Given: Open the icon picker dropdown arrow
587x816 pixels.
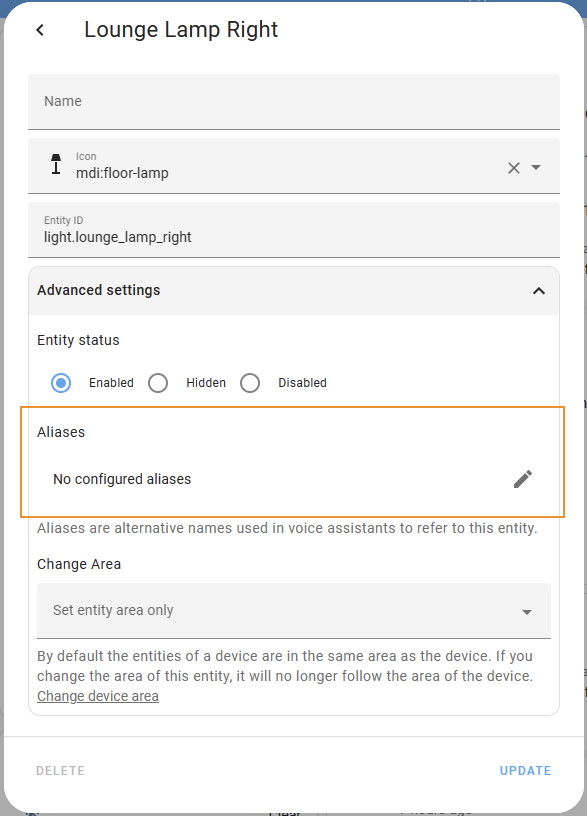Looking at the screenshot, I should click(x=539, y=167).
